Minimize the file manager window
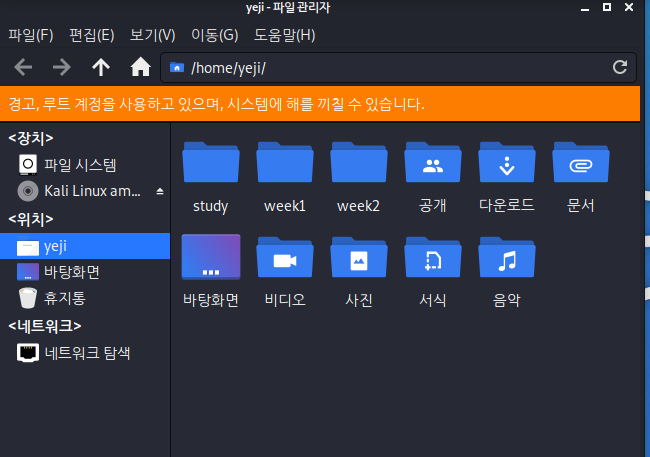This screenshot has height=457, width=650. 585,8
